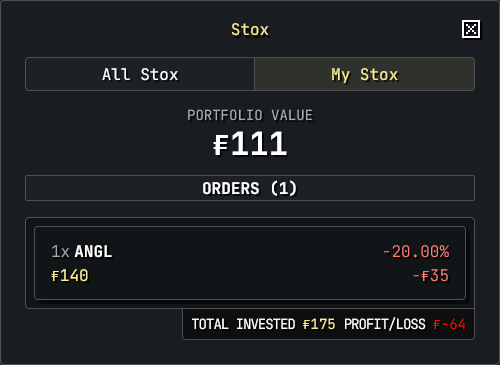This screenshot has width=500, height=365.
Task: Switch to the All Stox tab
Action: (140, 74)
